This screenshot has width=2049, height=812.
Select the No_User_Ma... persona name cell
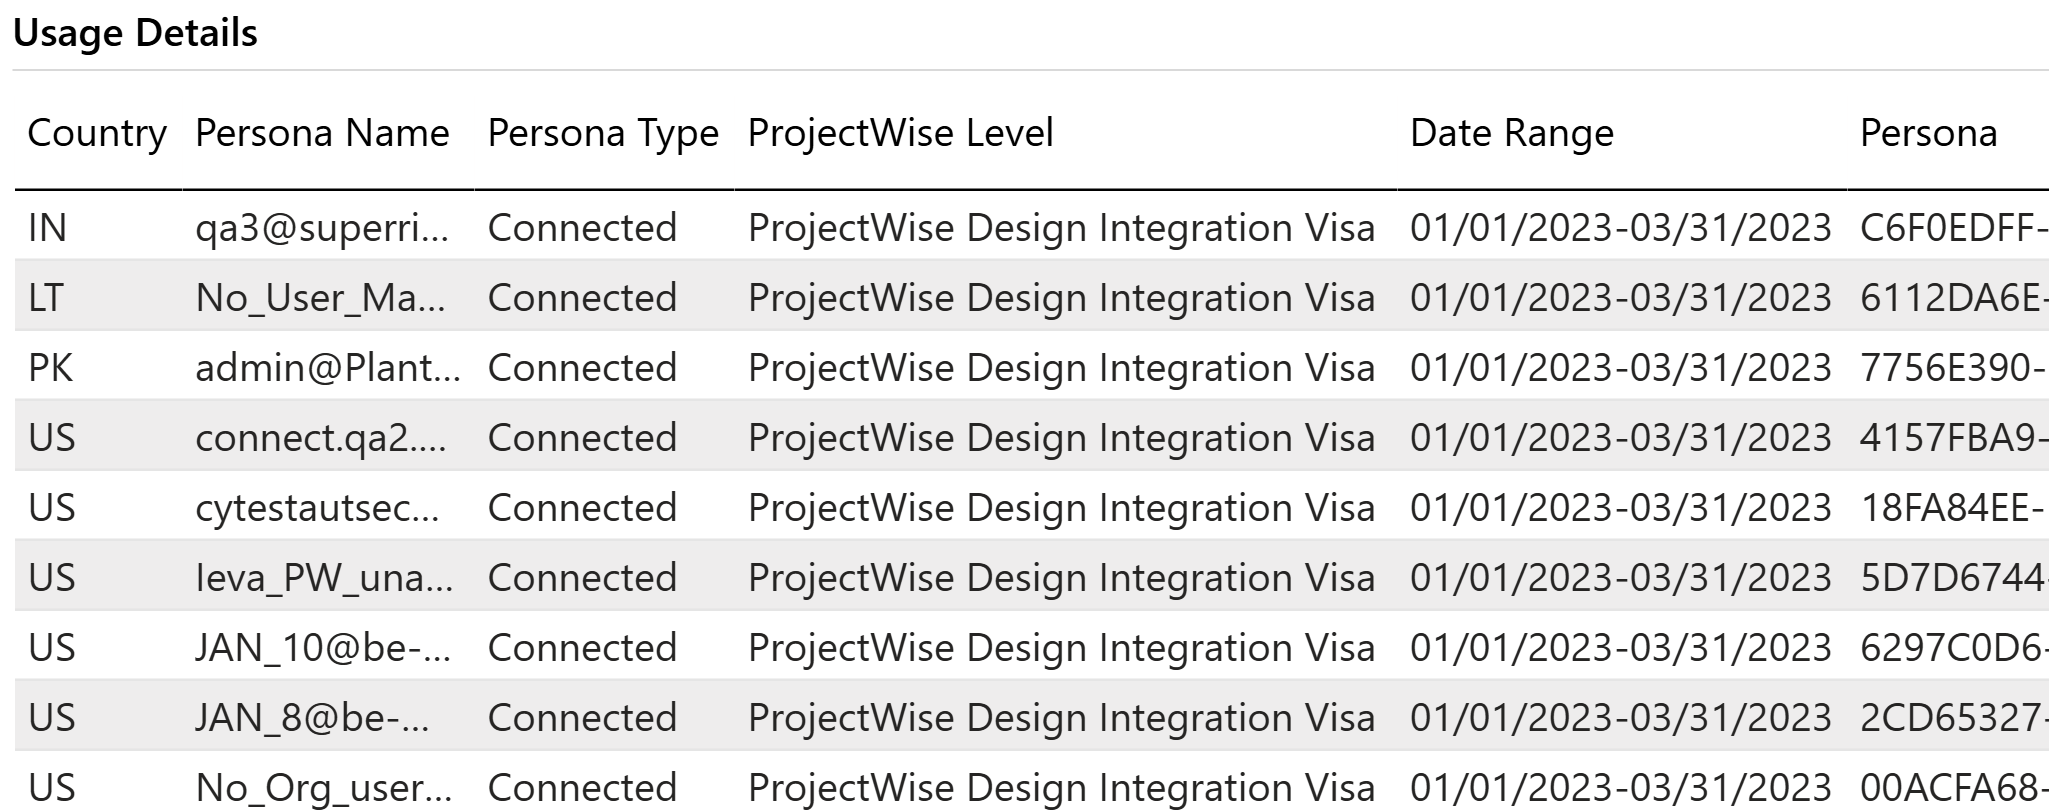pos(321,298)
